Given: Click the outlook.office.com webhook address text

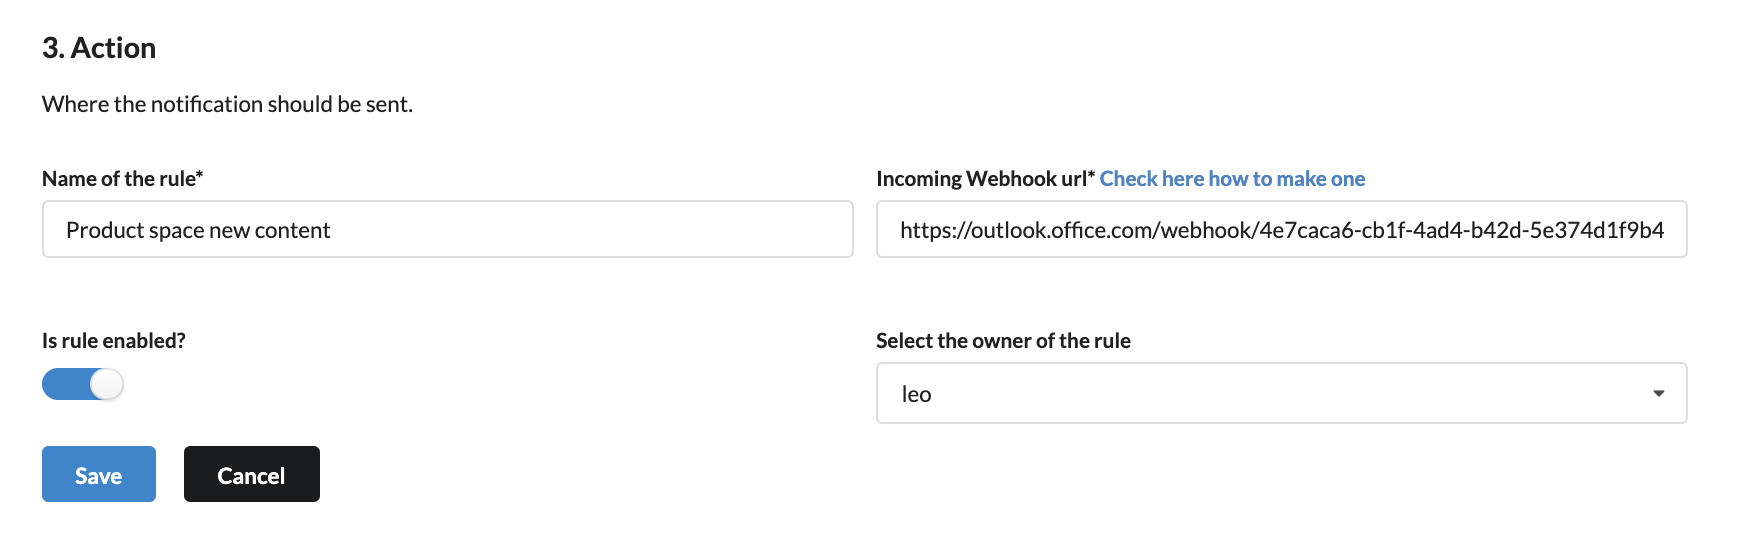Looking at the screenshot, I should coord(1280,230).
